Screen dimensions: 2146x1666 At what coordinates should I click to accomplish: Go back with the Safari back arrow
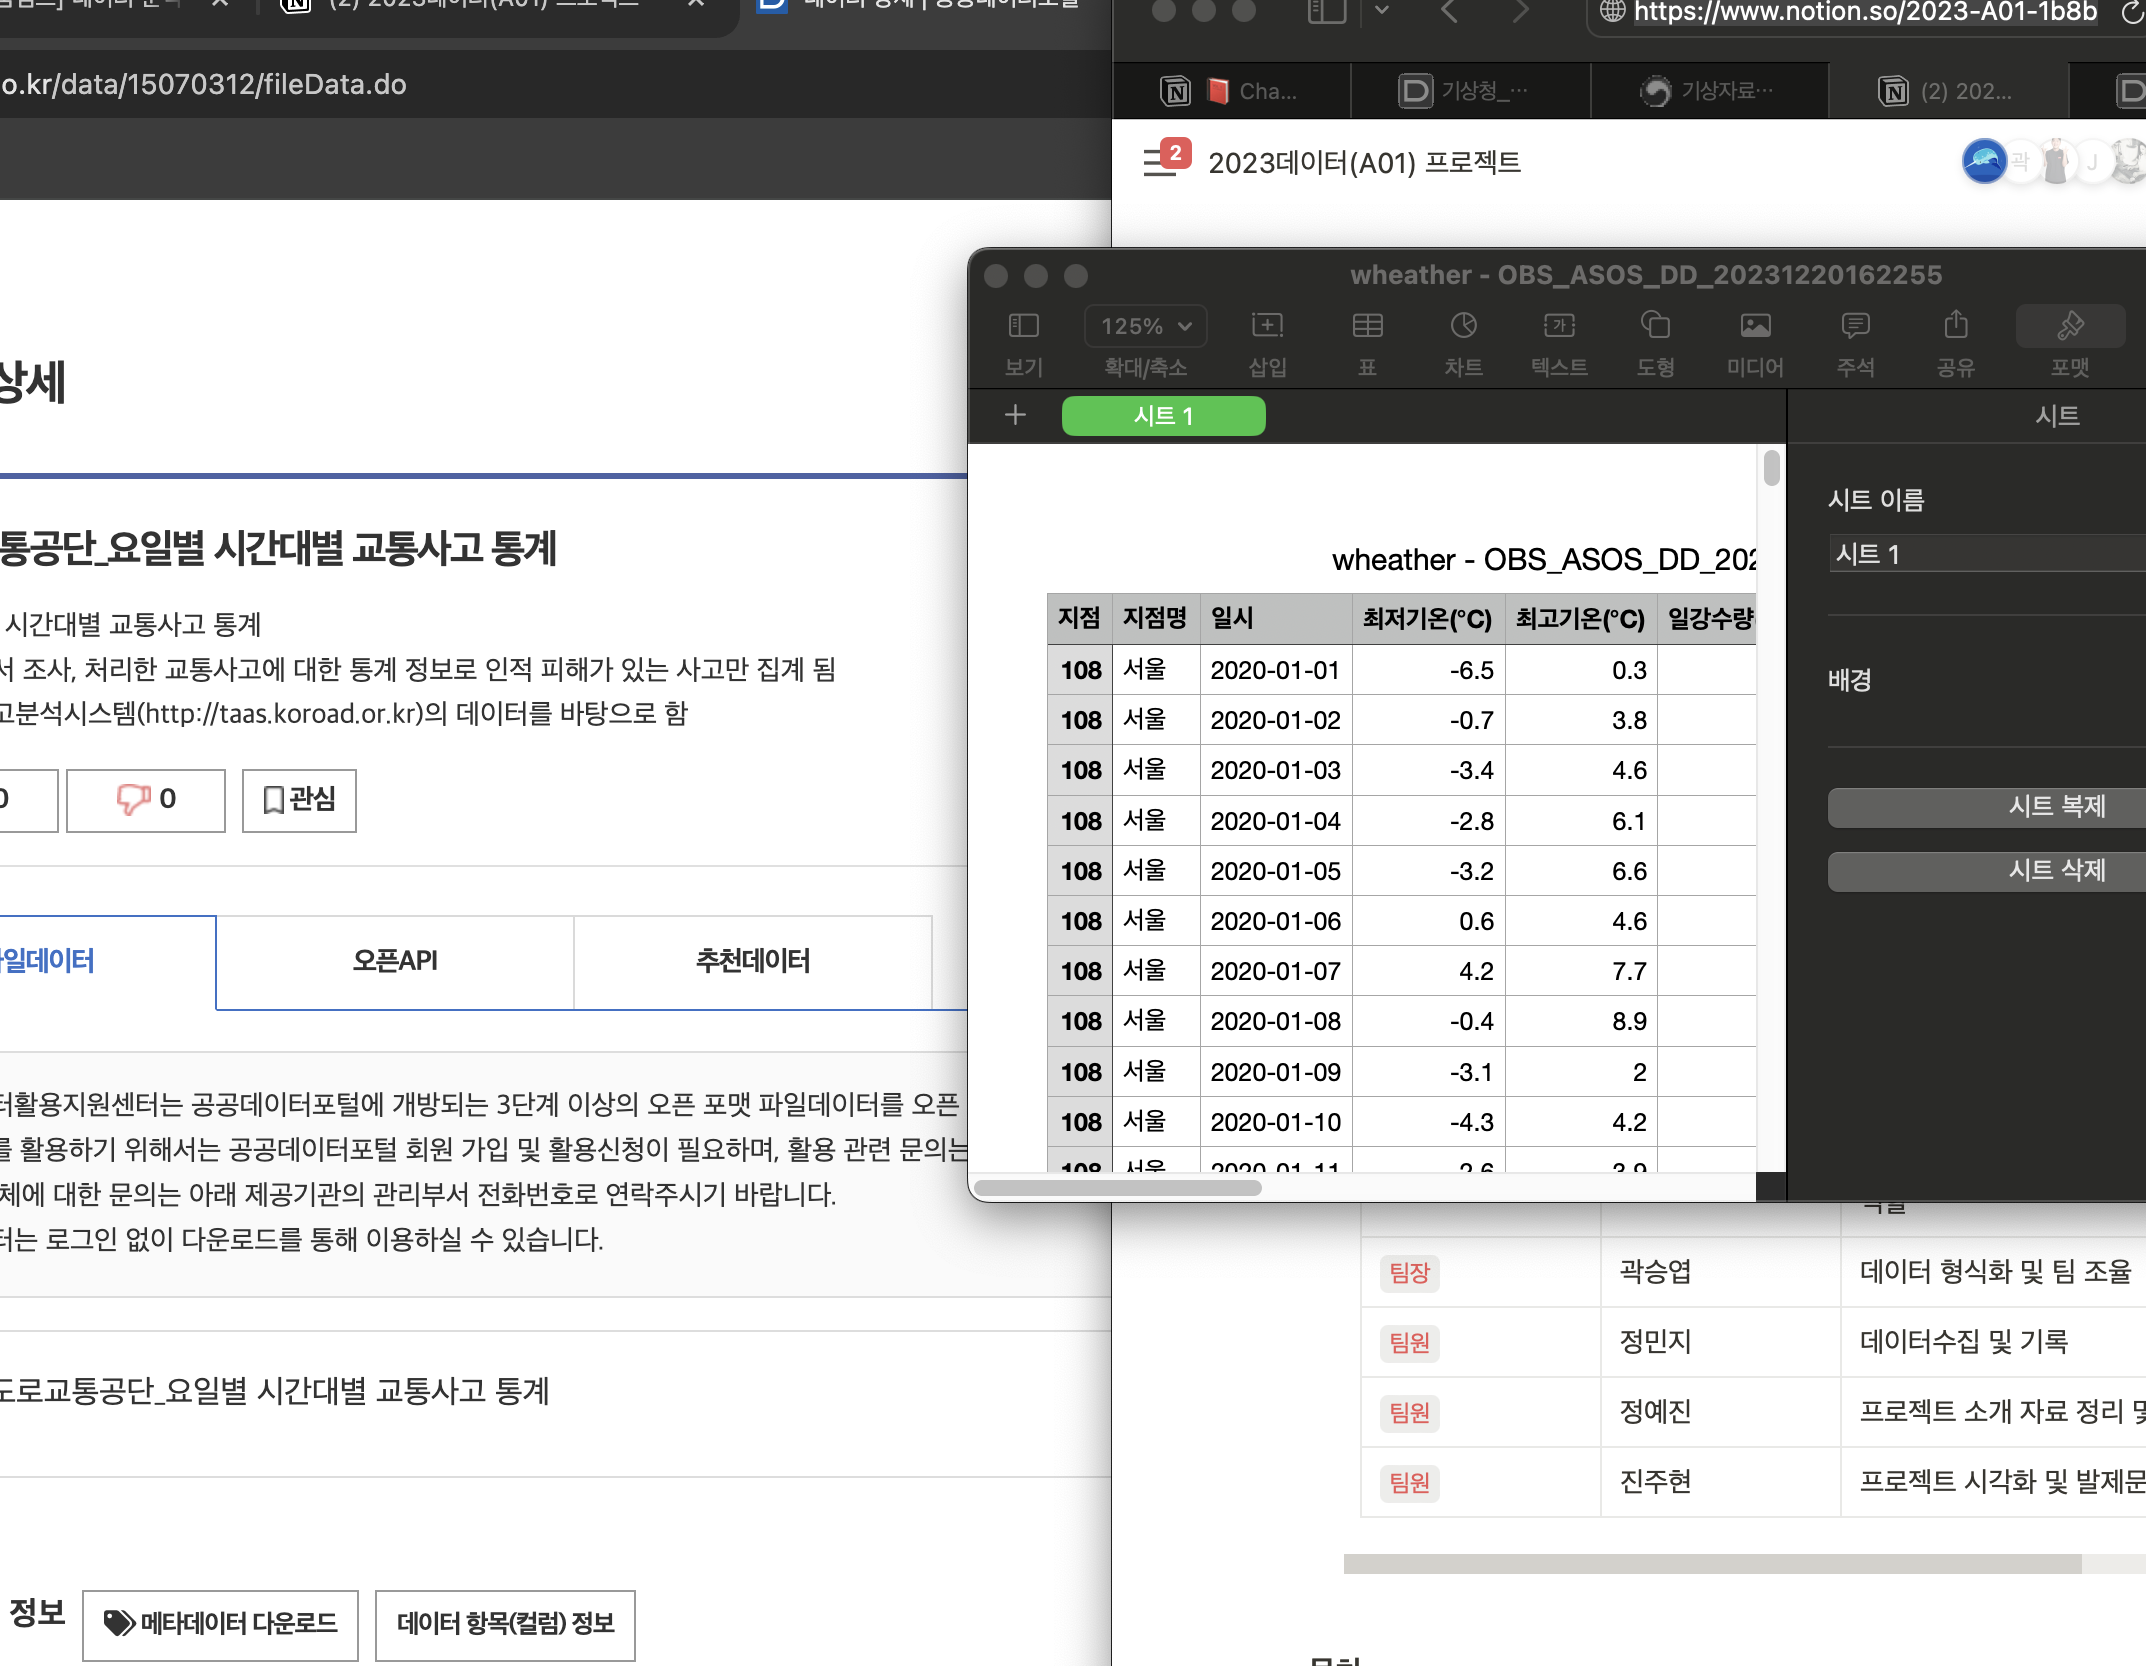coord(1449,11)
